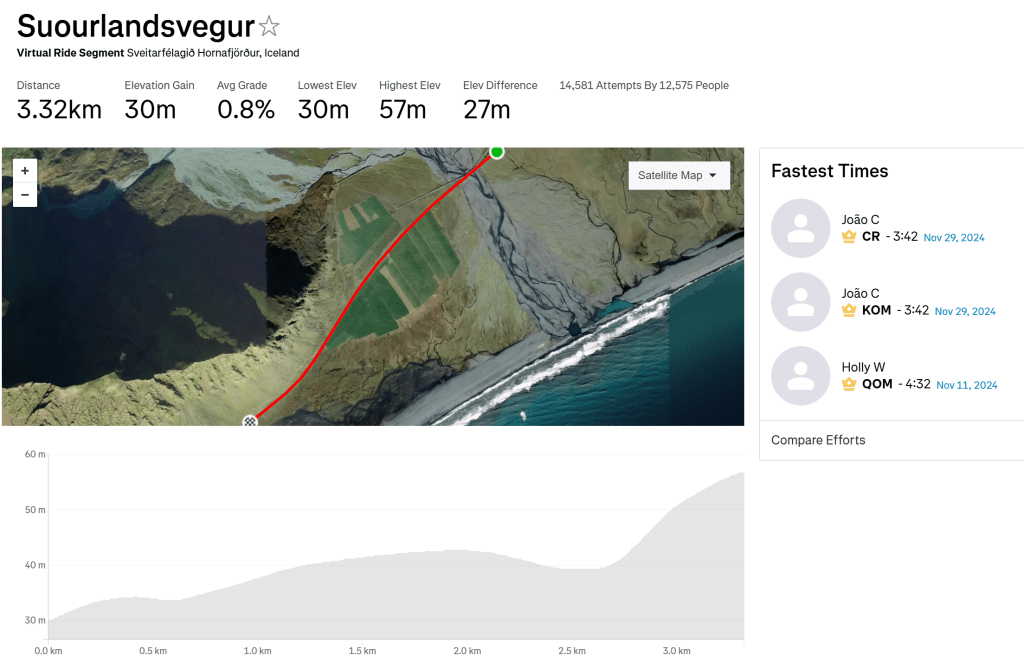Click the CR crown icon
The width and height of the screenshot is (1024, 669).
coord(849,237)
